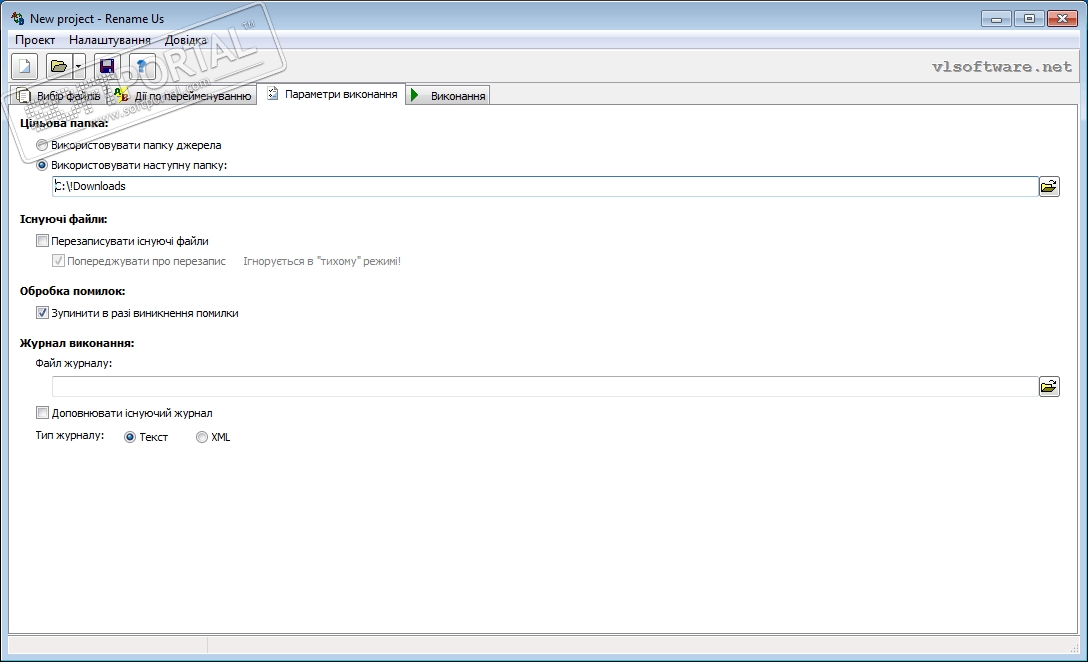Select the Параметри виконання tab
Viewport: 1088px width, 662px height.
332,94
